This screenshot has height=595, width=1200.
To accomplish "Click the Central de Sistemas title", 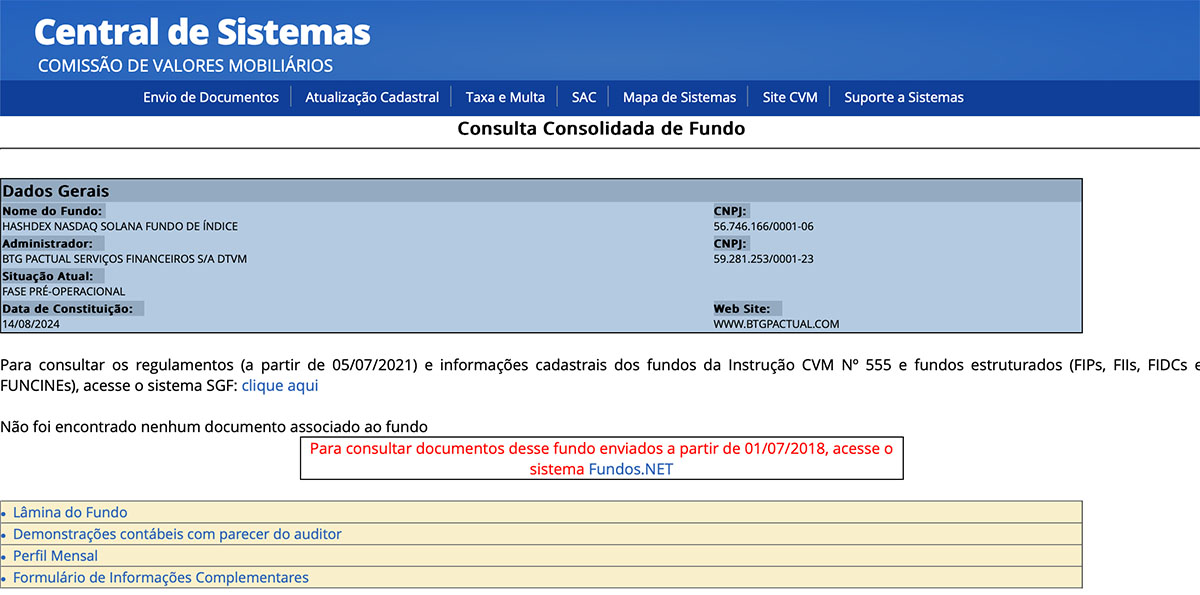I will tap(203, 33).
